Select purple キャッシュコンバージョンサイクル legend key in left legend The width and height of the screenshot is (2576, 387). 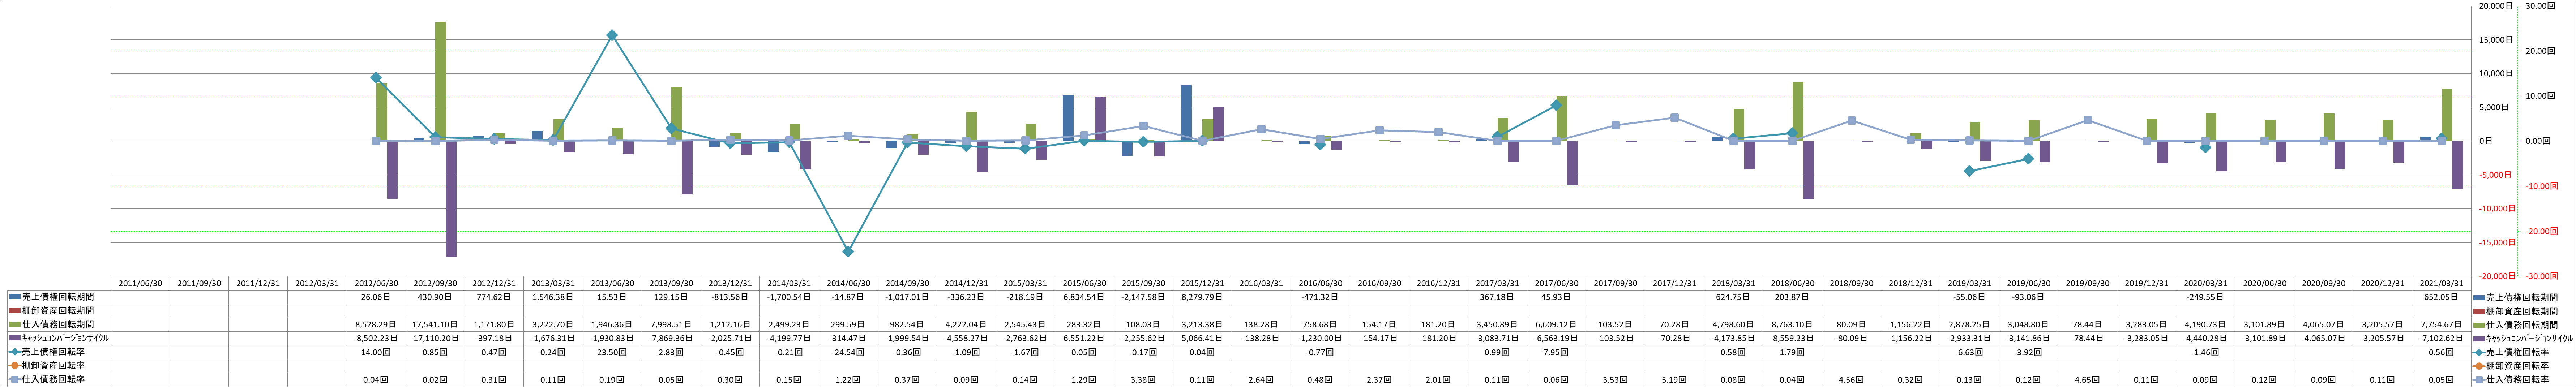pyautogui.click(x=15, y=338)
